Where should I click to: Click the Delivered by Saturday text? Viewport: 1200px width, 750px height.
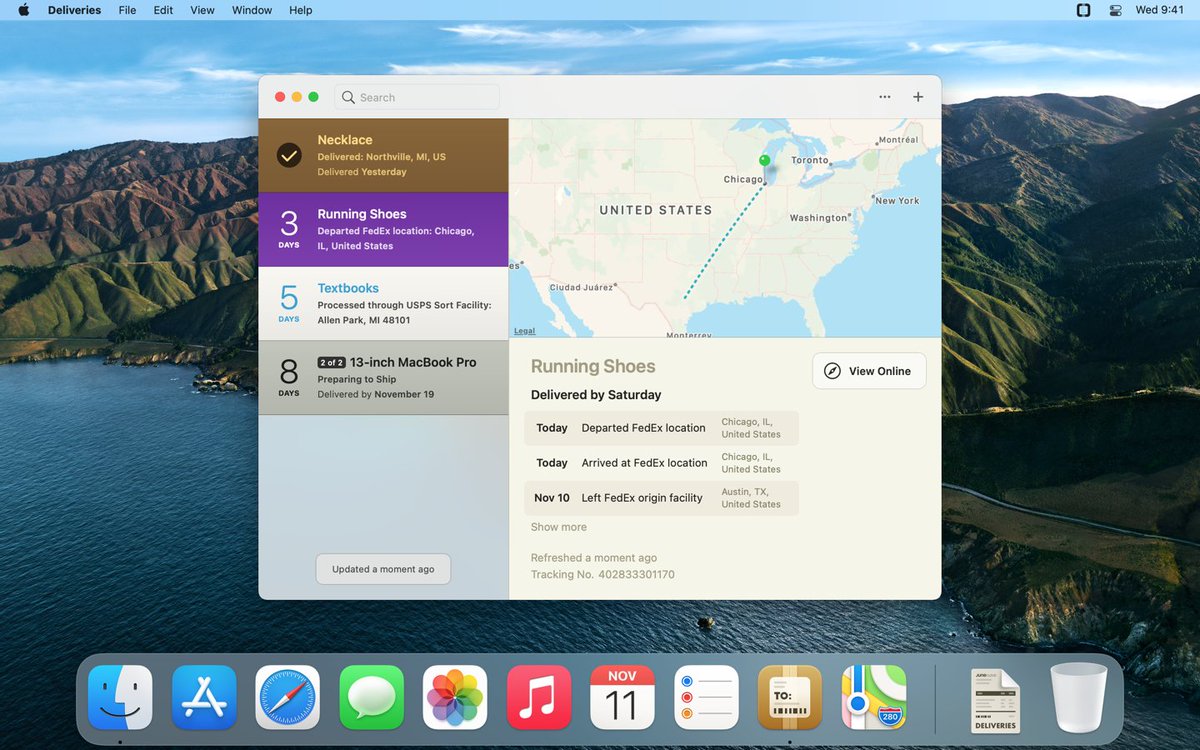pos(596,395)
